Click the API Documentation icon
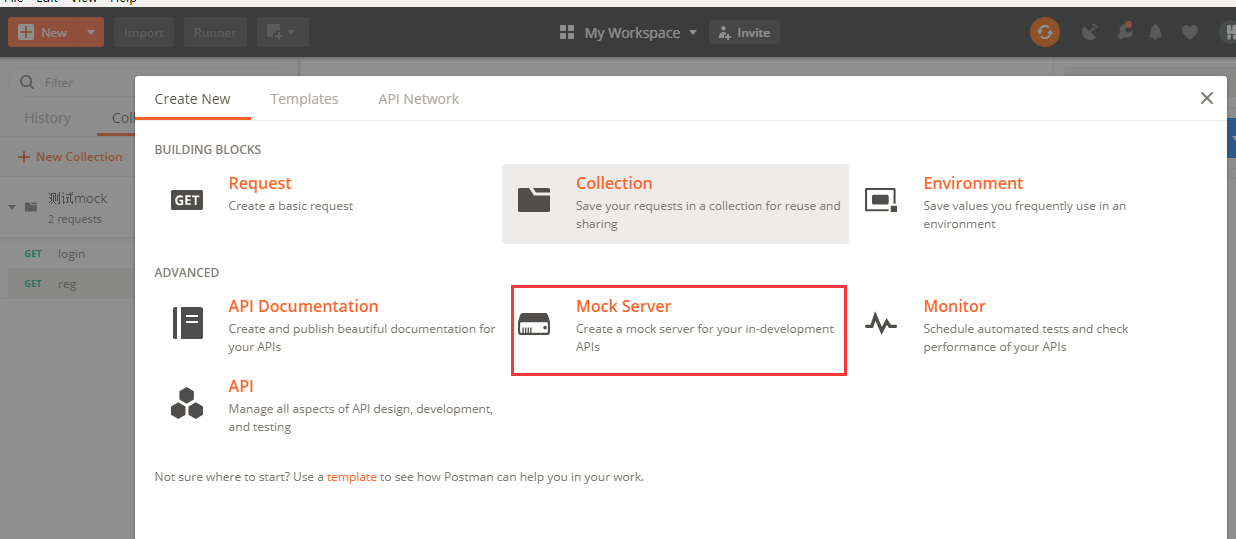Image resolution: width=1236 pixels, height=539 pixels. (188, 323)
